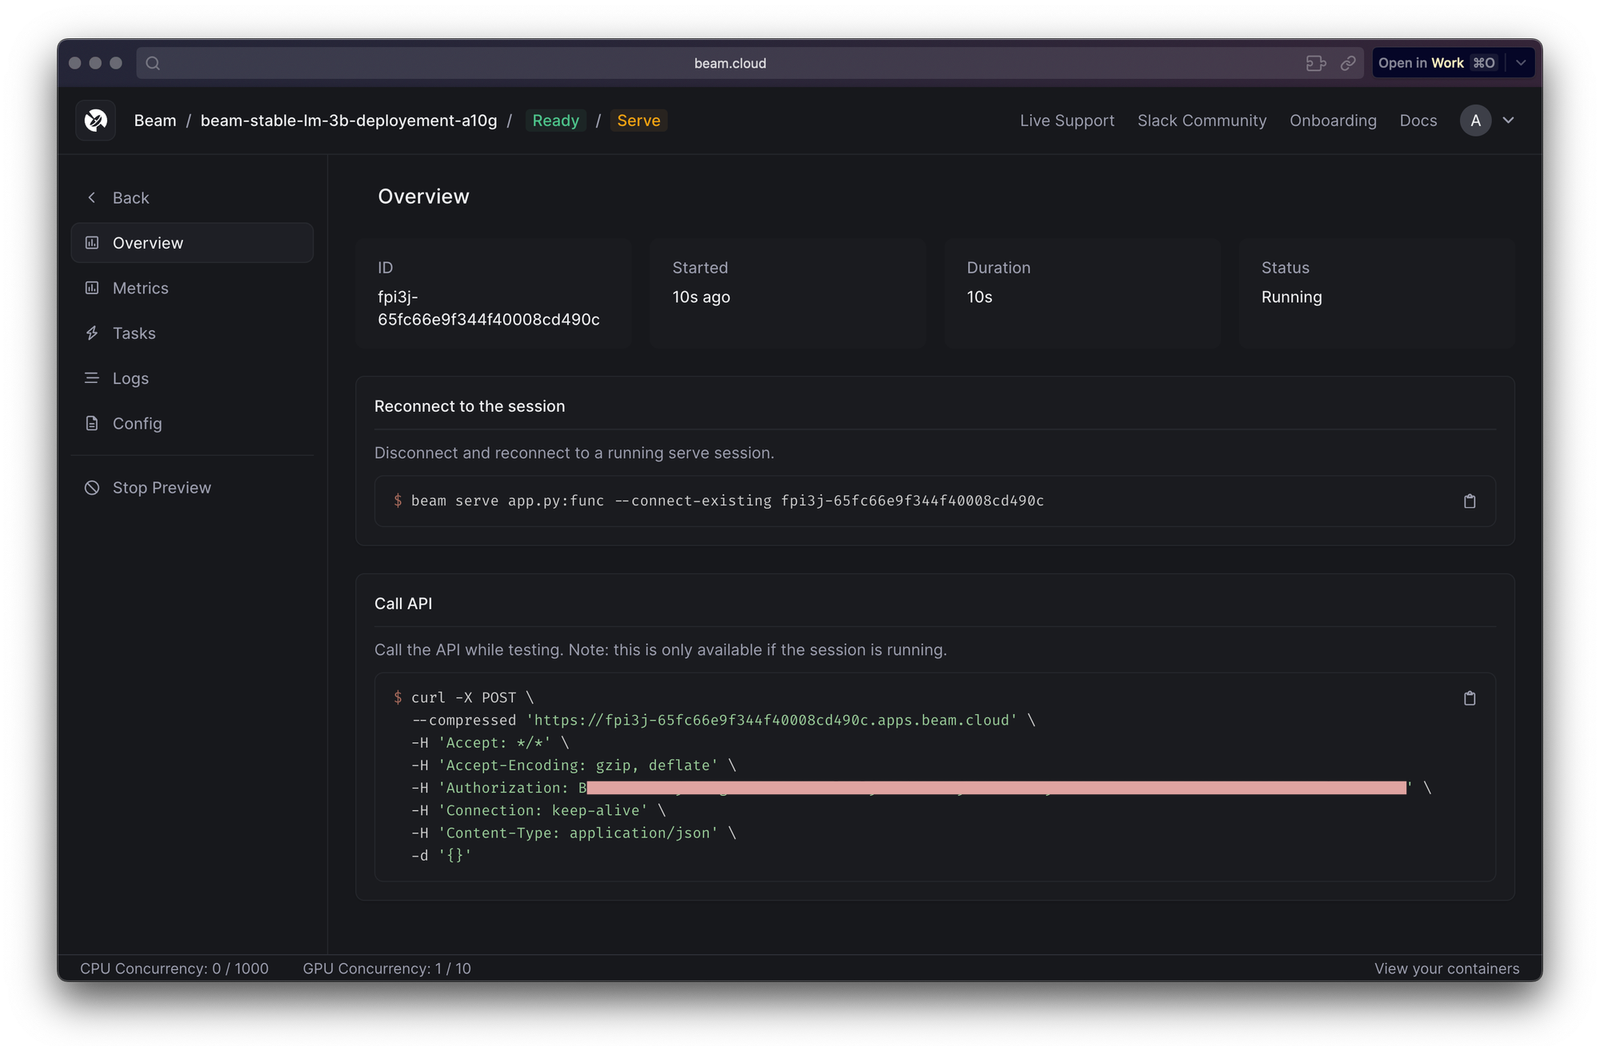Select the Tasks lightning bolt icon
Screen dimensions: 1600x1046
[x=92, y=333]
